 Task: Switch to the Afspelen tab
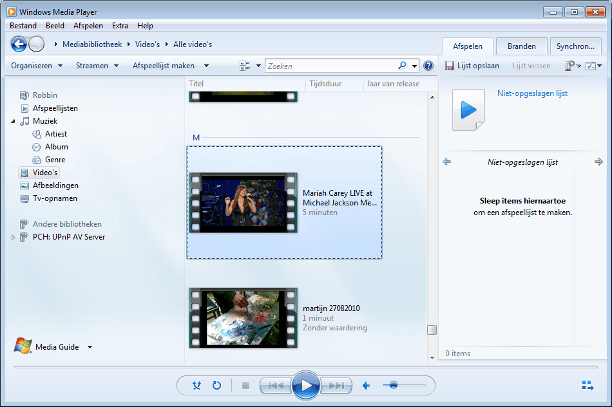point(468,46)
